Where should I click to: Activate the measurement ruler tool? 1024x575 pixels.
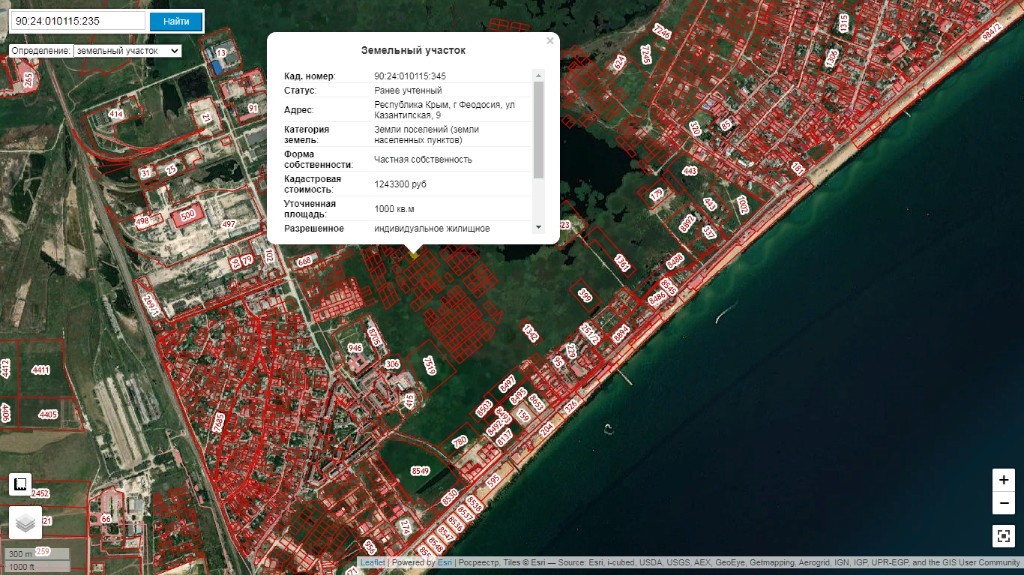tap(19, 484)
